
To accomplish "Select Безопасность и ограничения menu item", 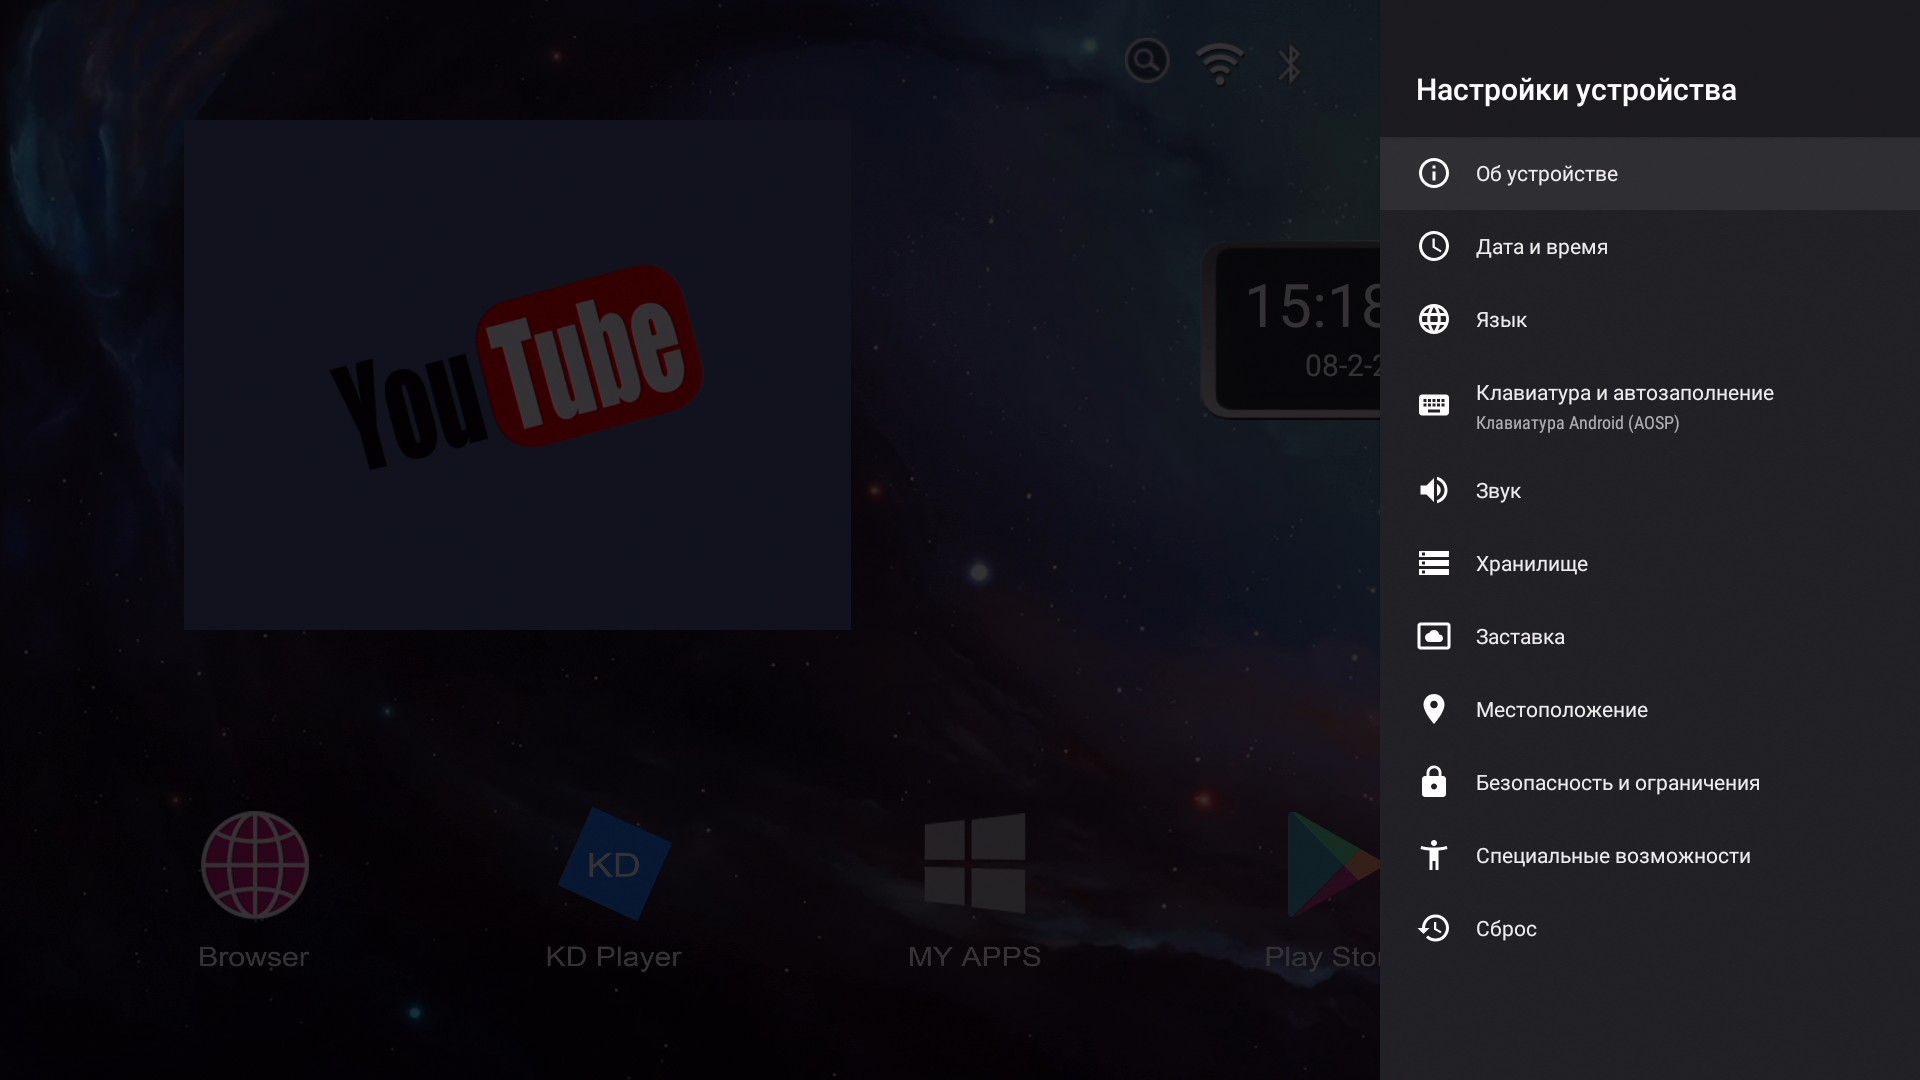I will click(1617, 783).
